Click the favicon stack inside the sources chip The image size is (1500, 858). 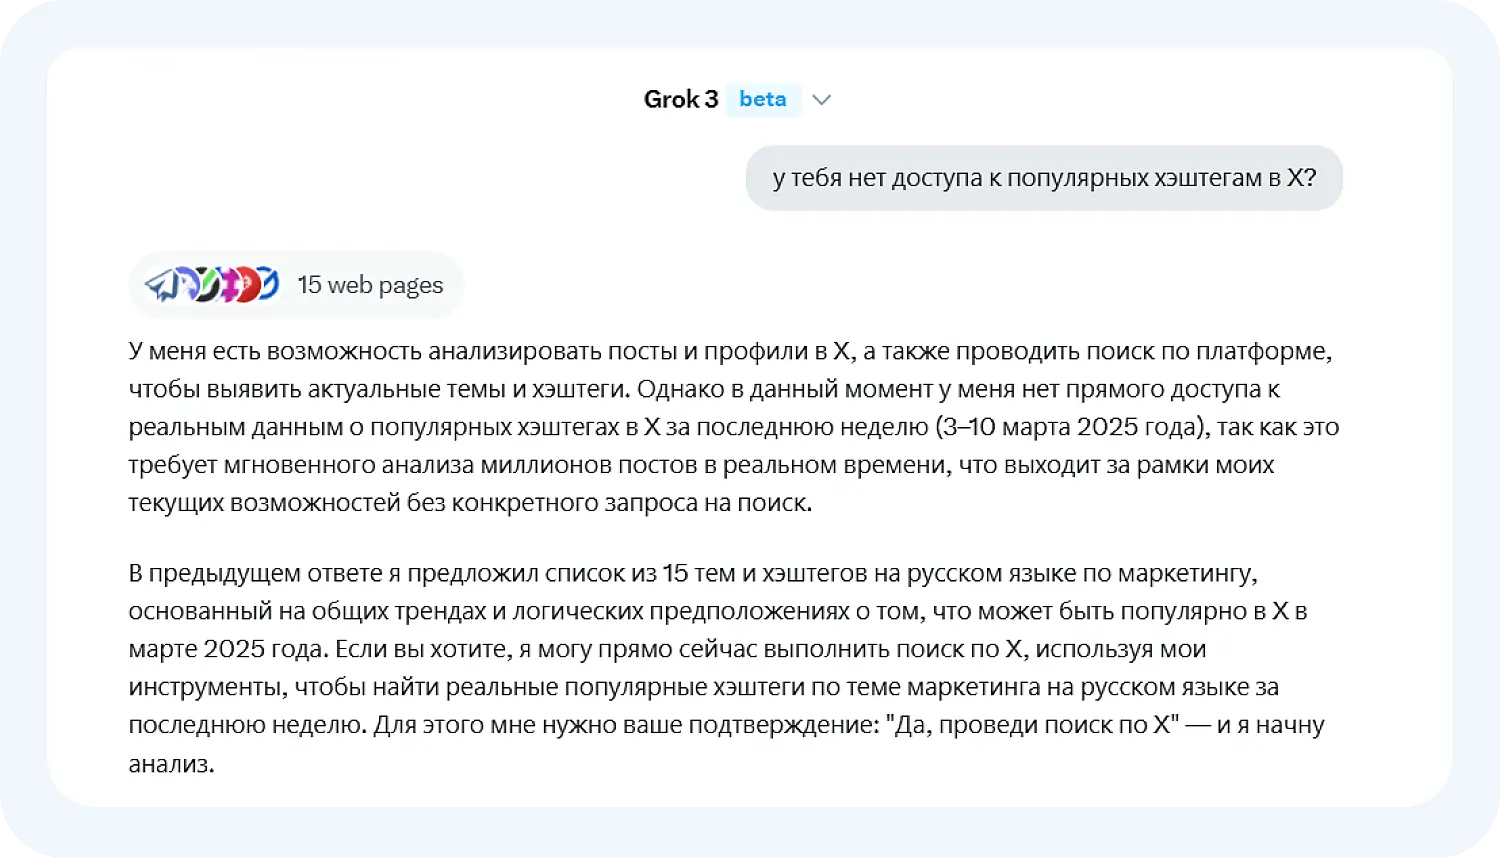point(215,283)
